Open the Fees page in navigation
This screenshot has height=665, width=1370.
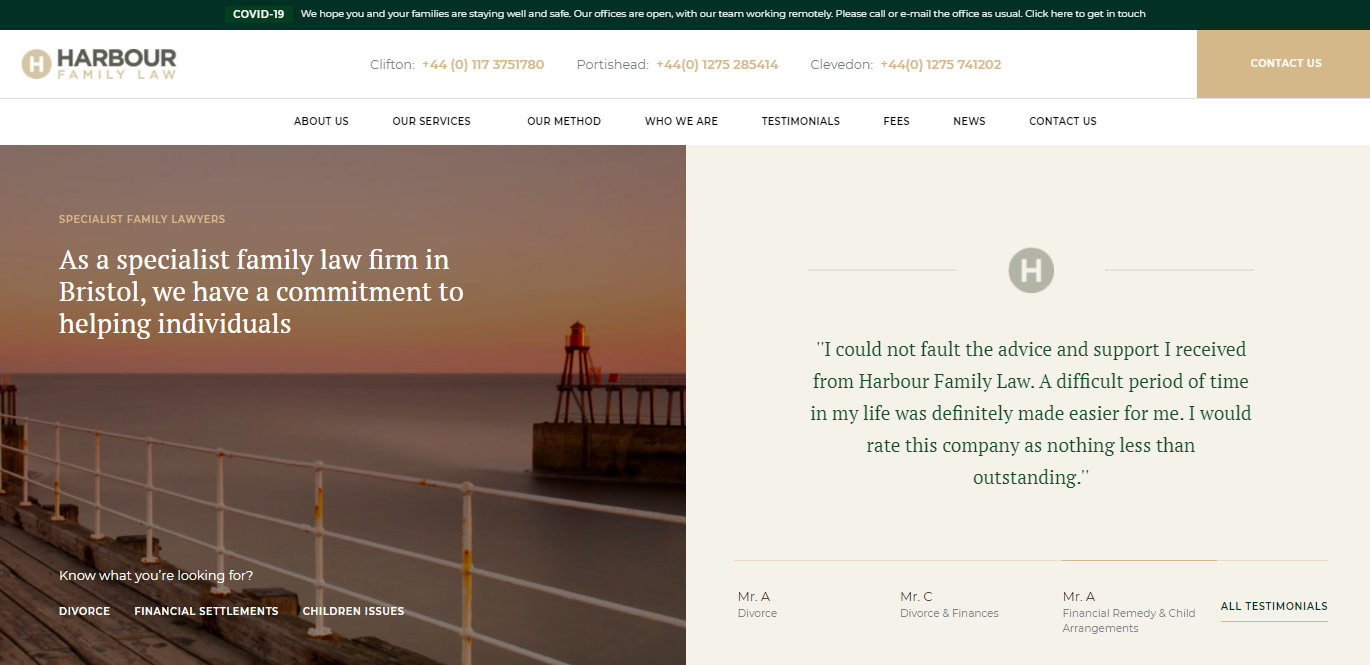897,121
